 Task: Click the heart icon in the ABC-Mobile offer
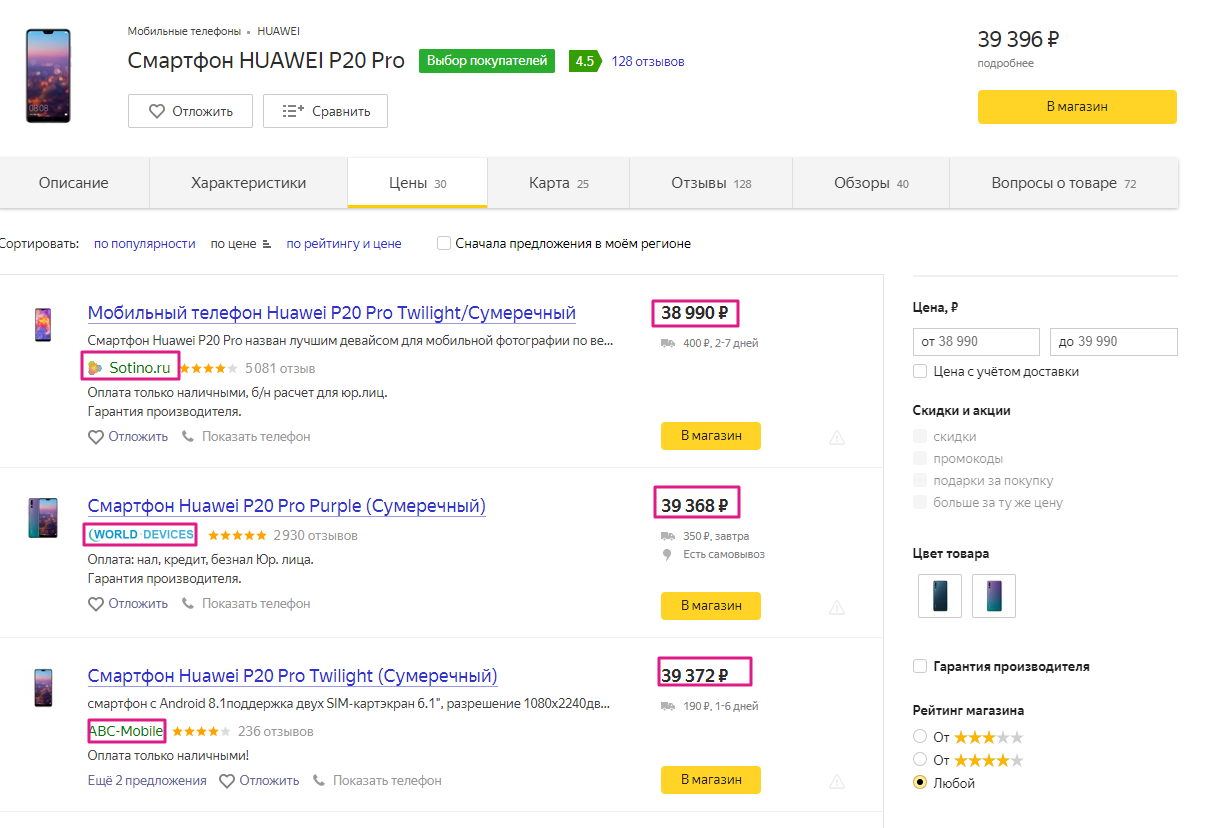point(227,781)
